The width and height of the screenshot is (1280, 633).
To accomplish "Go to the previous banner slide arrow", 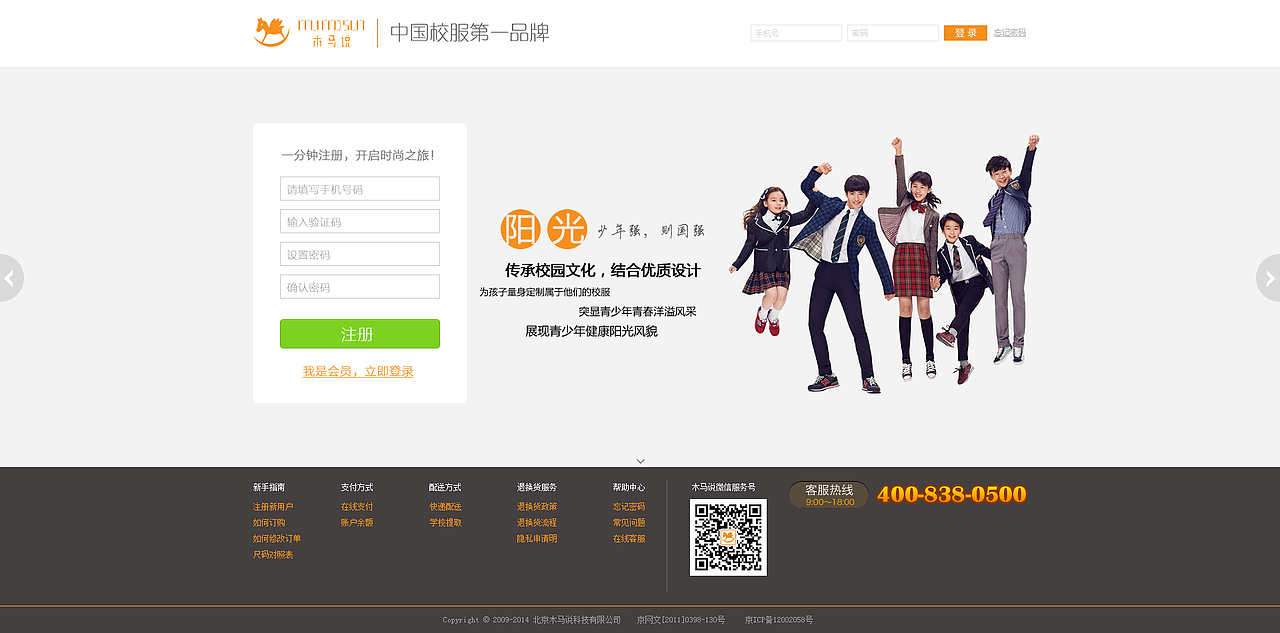I will [x=11, y=278].
